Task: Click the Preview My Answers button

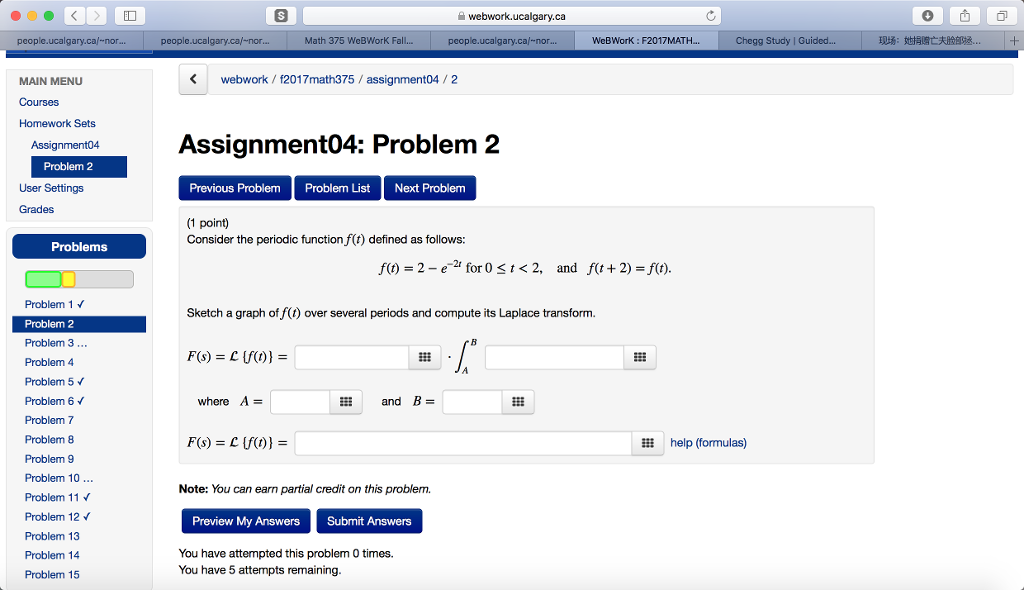Action: click(x=245, y=520)
